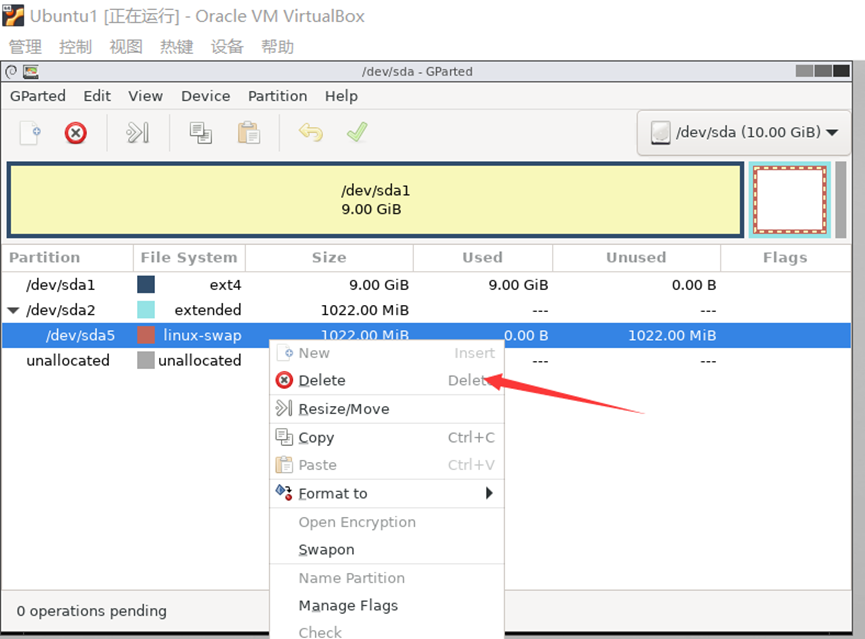Click the Format to icon in context menu
Viewport: 865px width, 639px height.
point(284,492)
